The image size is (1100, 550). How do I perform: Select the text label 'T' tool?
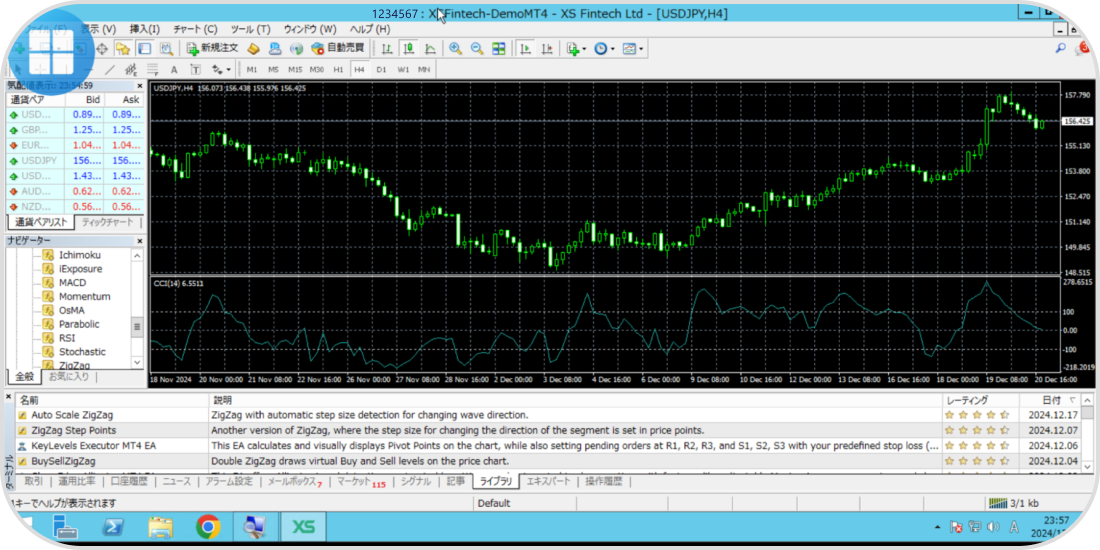(196, 69)
